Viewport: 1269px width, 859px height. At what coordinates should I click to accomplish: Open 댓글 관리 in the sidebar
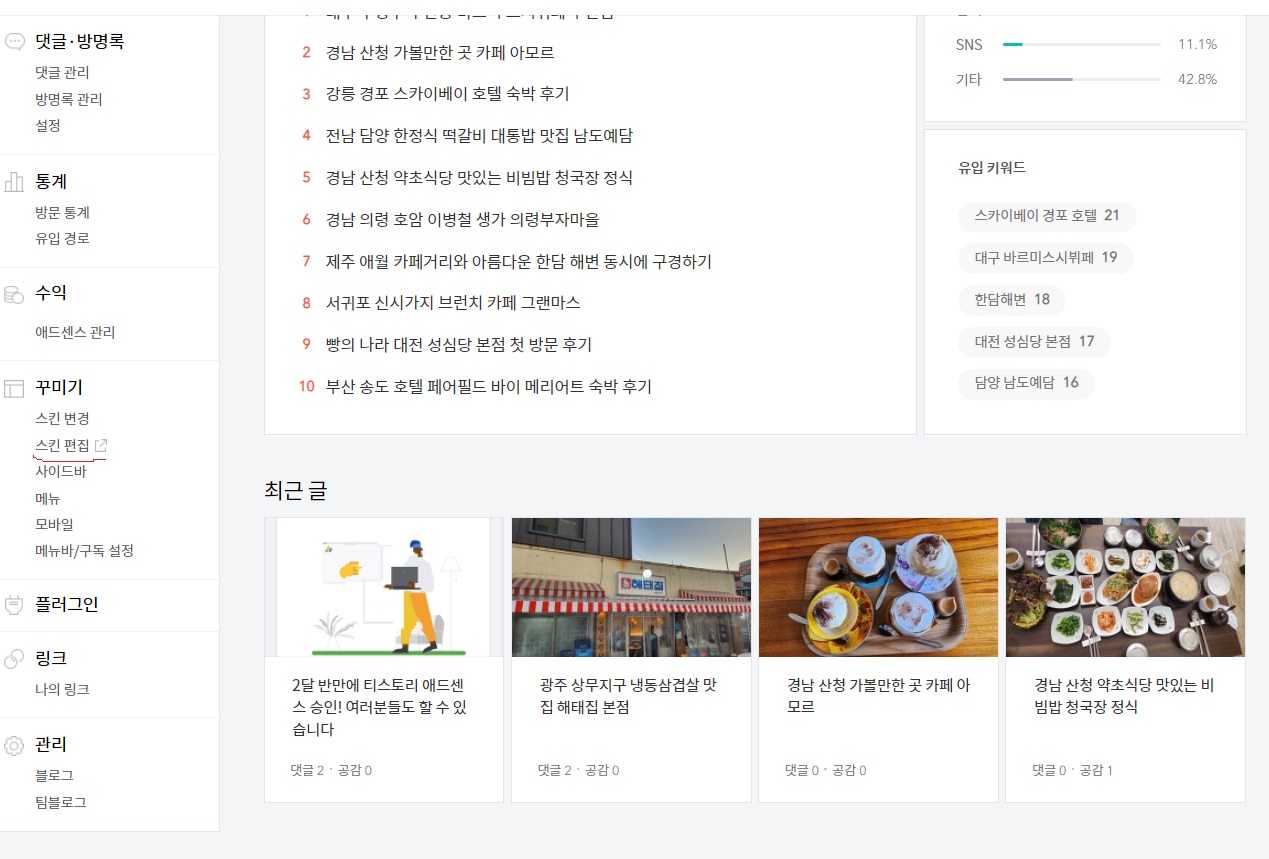coord(62,73)
